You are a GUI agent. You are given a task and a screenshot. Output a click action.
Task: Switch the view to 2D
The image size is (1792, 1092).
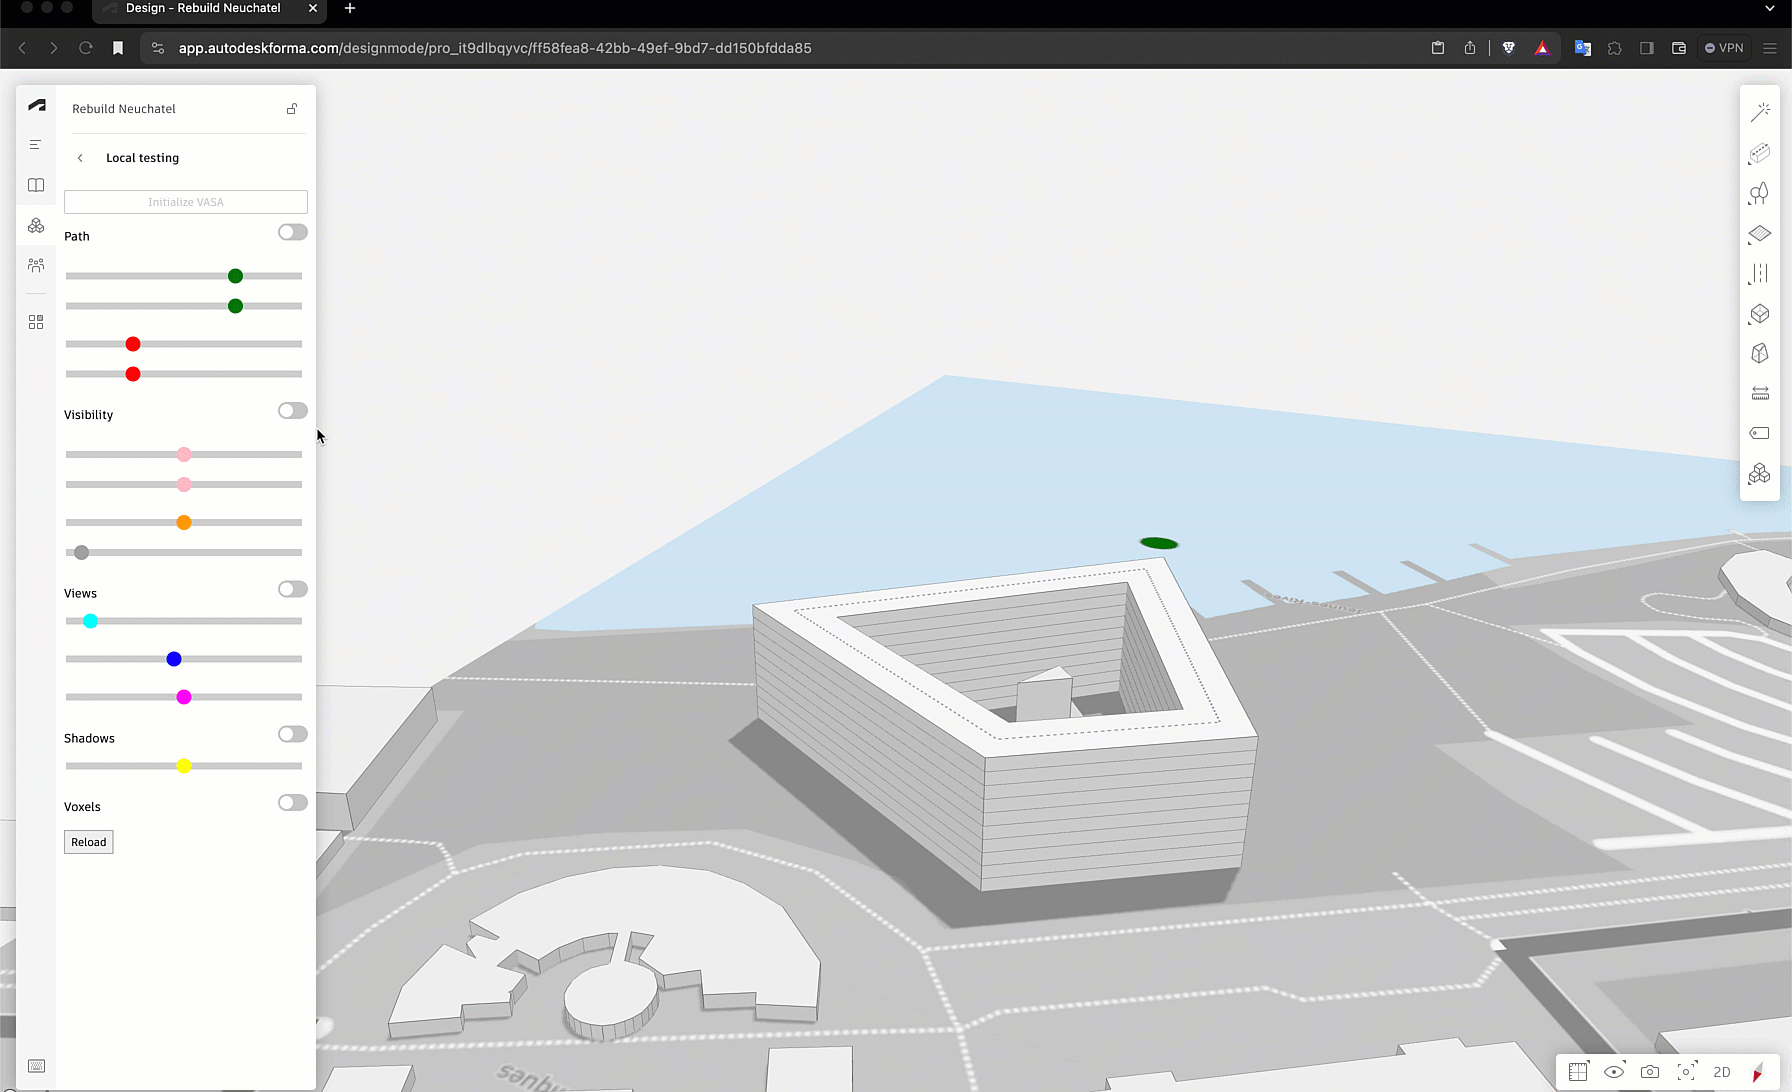coord(1722,1072)
